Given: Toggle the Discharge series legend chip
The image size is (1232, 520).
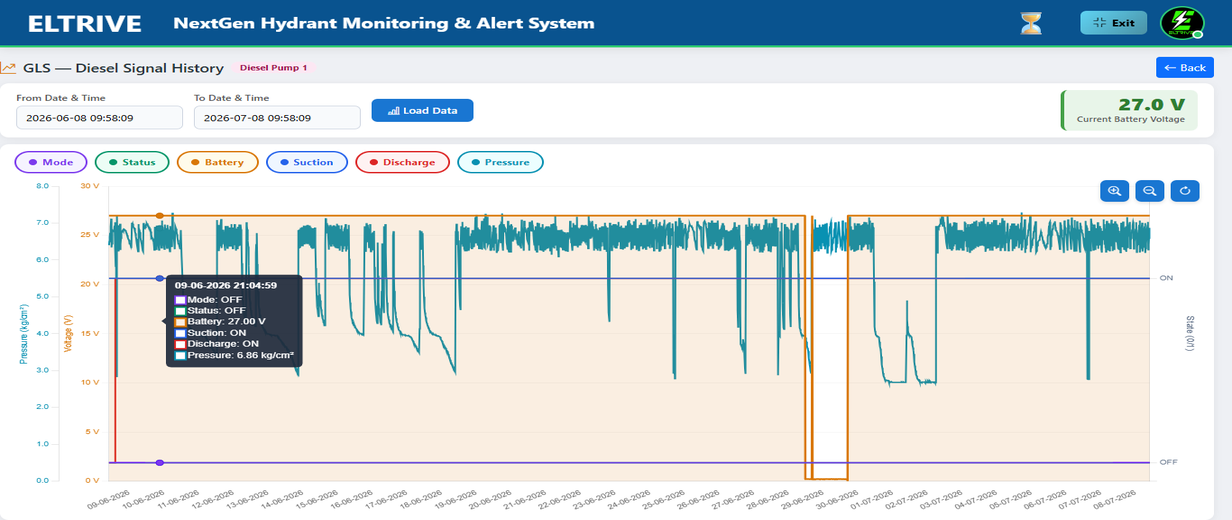Looking at the screenshot, I should [x=402, y=162].
